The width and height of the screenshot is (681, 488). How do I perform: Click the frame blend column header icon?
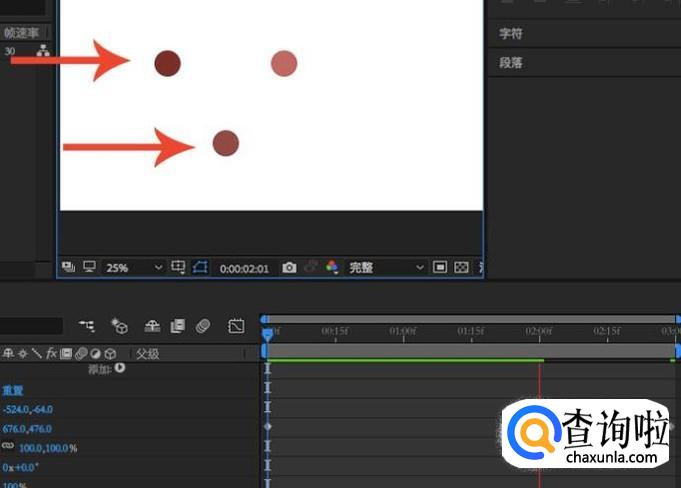coord(66,354)
